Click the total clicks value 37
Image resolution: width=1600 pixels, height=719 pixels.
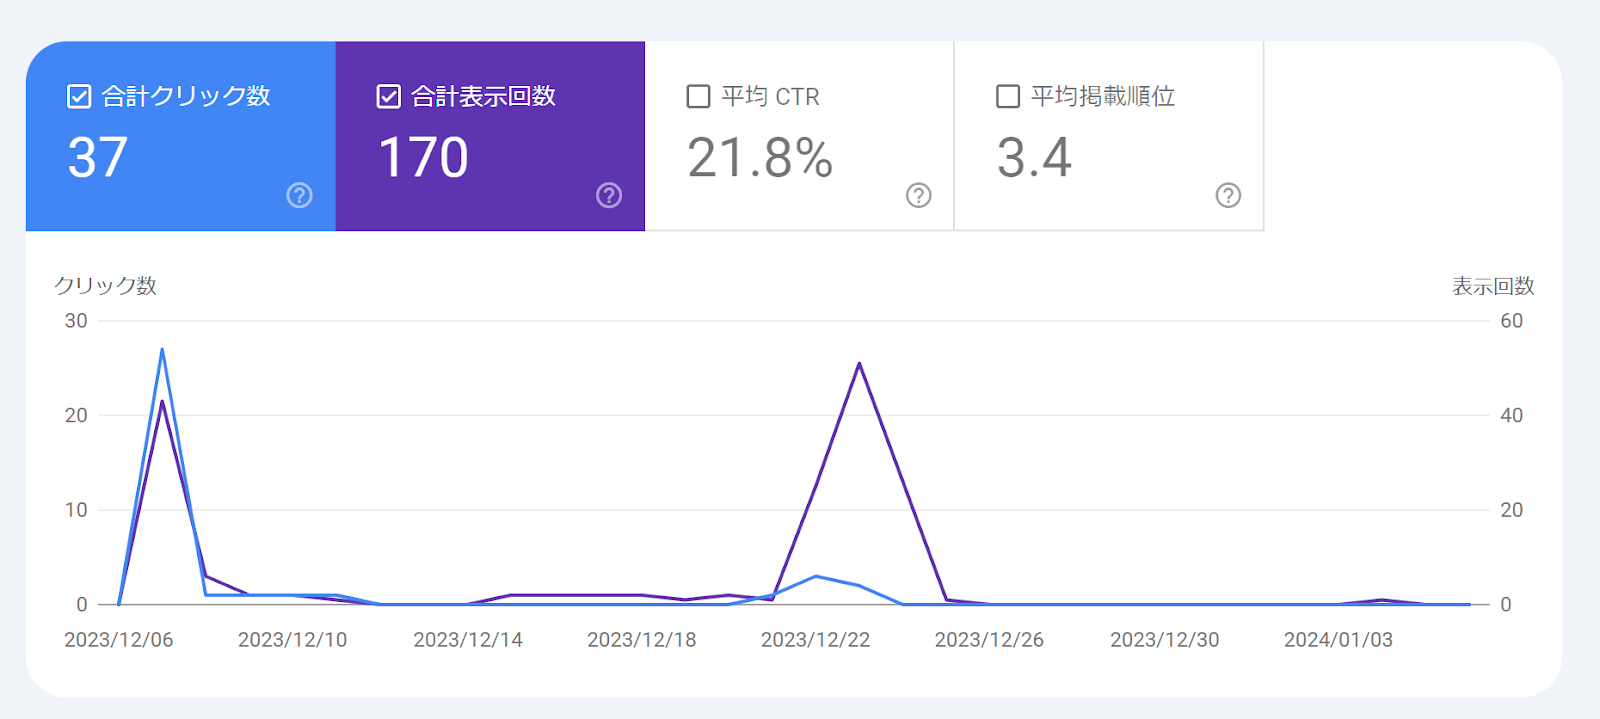coord(98,158)
